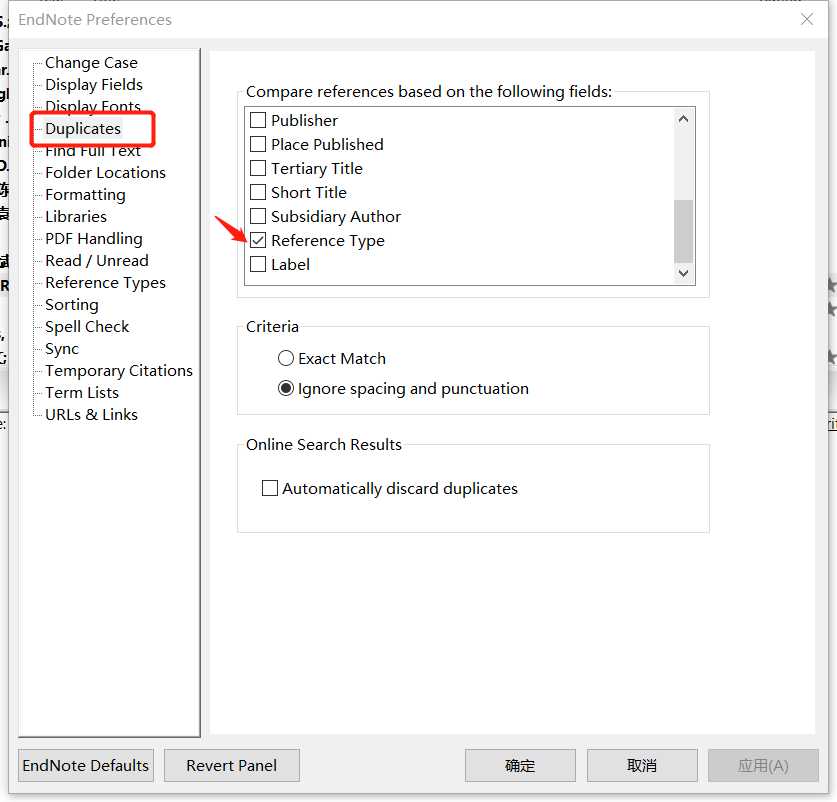Select Change Case in the preferences tree
This screenshot has height=802, width=837.
point(91,63)
